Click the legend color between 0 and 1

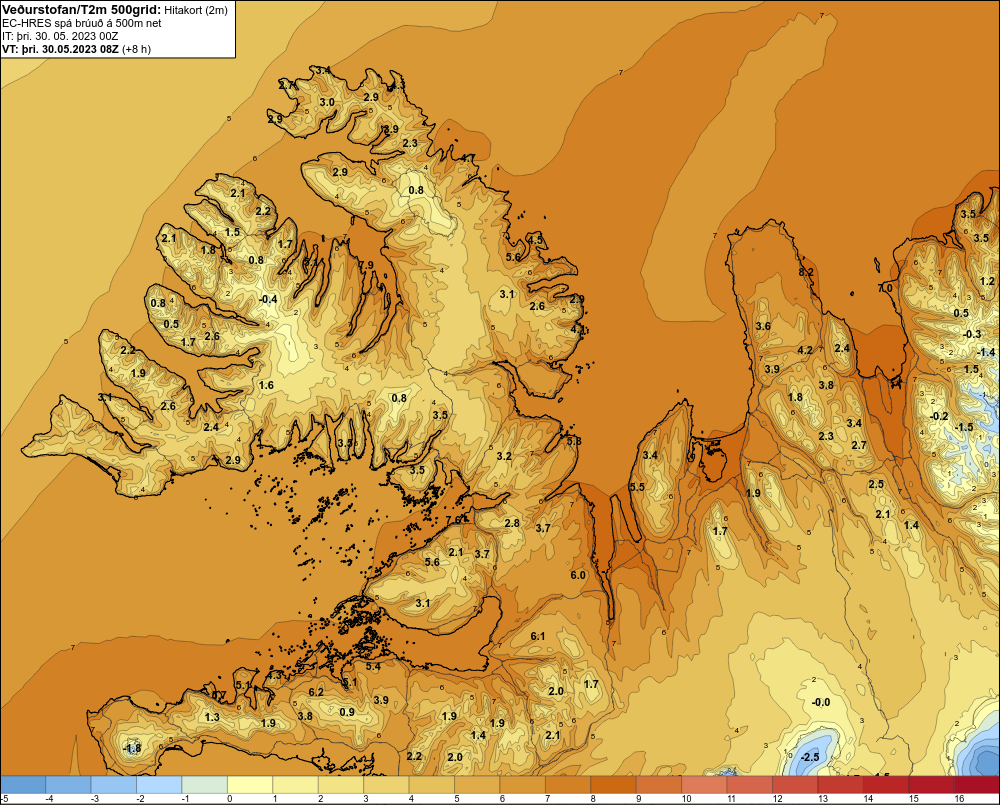250,785
